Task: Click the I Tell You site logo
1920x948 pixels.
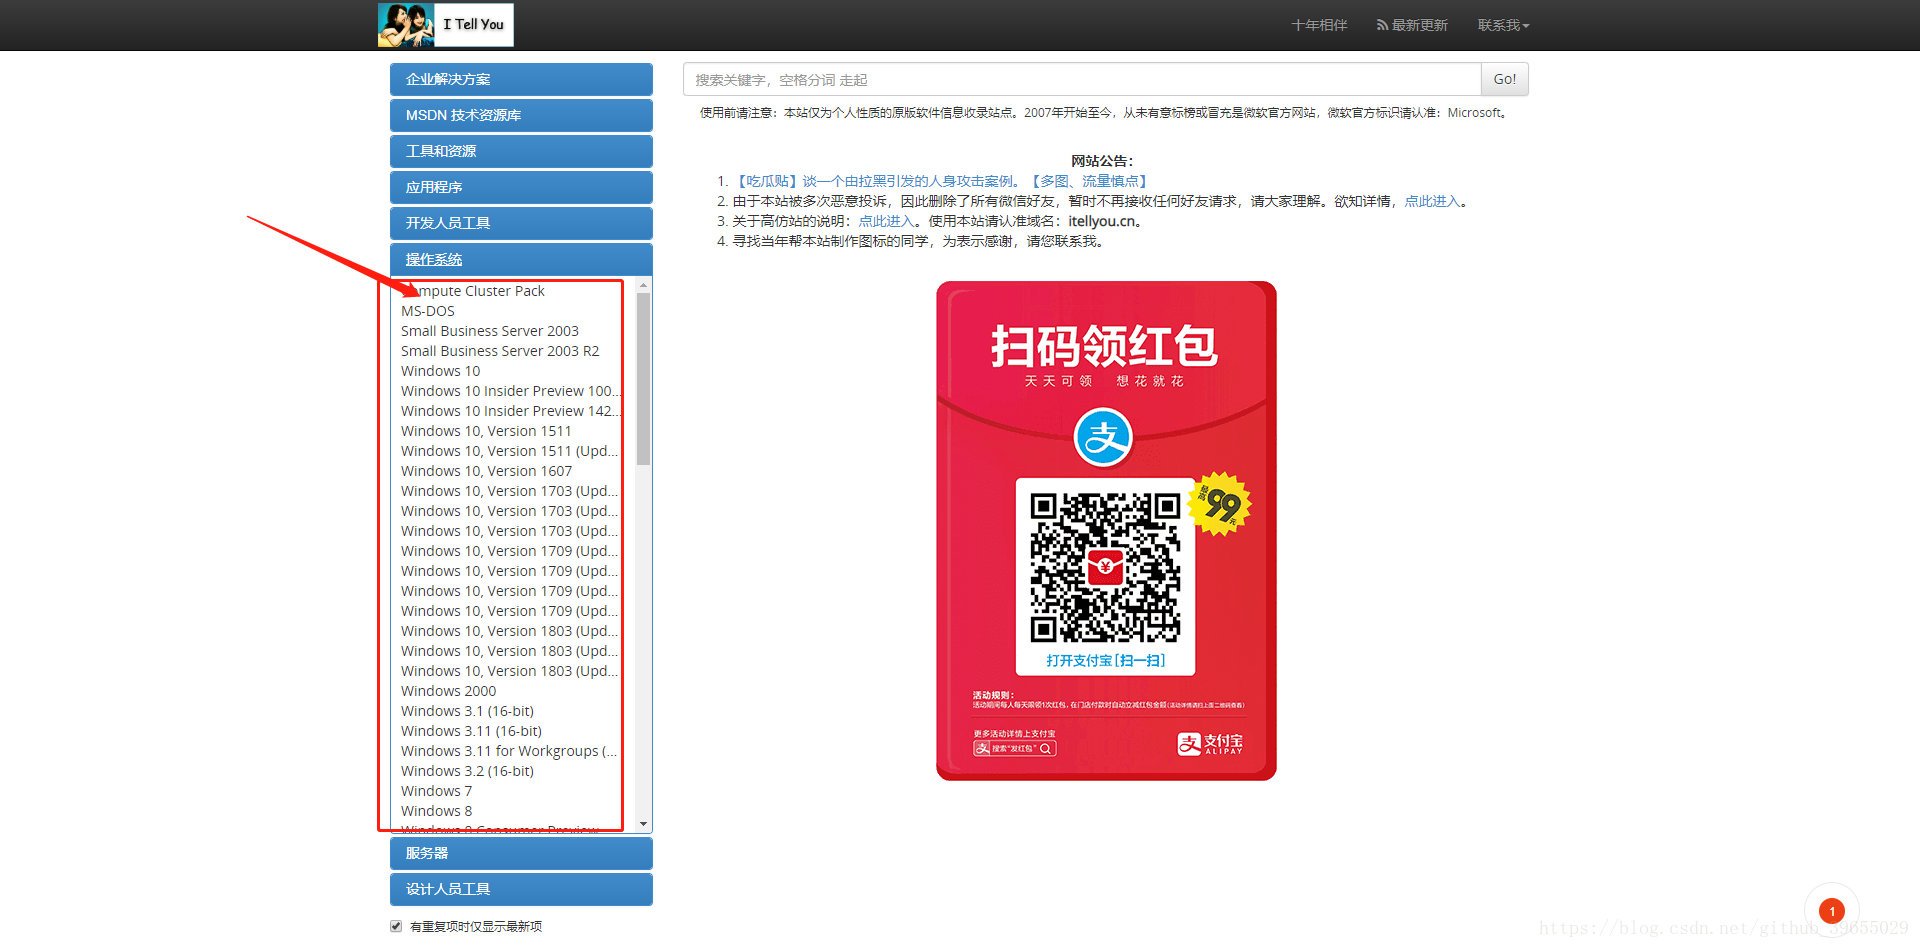Action: [446, 25]
